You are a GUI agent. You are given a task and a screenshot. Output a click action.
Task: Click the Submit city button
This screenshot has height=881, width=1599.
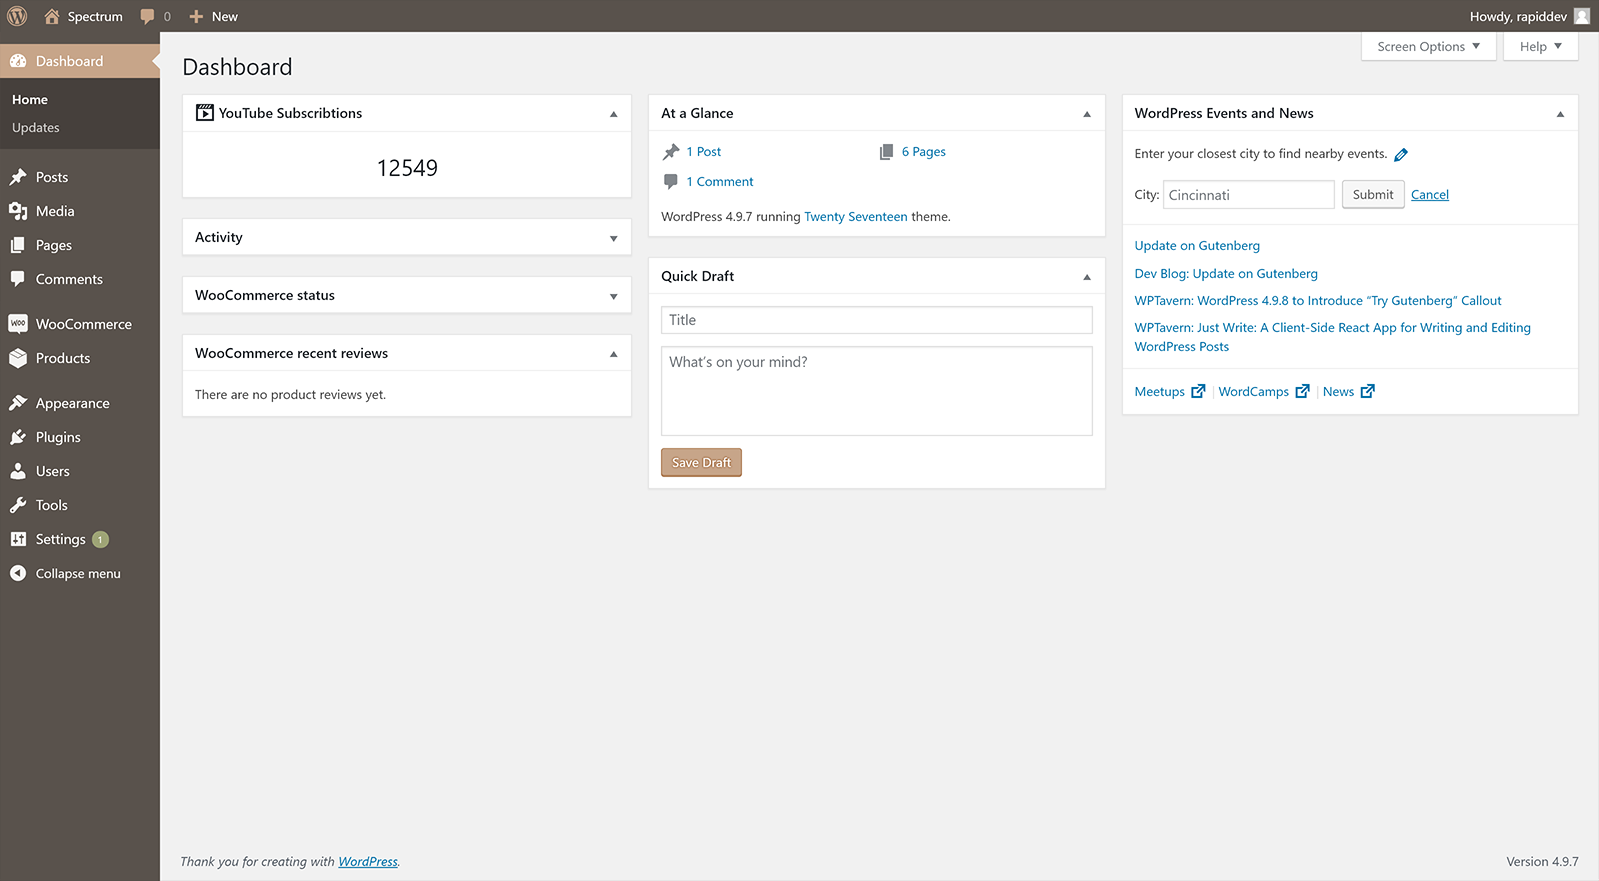[x=1372, y=194]
